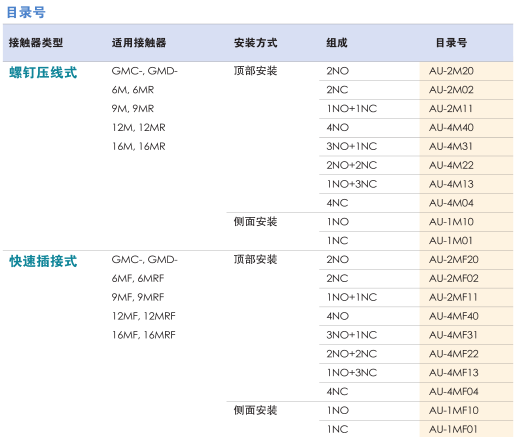Screen dimensions: 514x437
Task: Click the 3NO+1NC cell for AU-4M31
Action: (x=352, y=146)
